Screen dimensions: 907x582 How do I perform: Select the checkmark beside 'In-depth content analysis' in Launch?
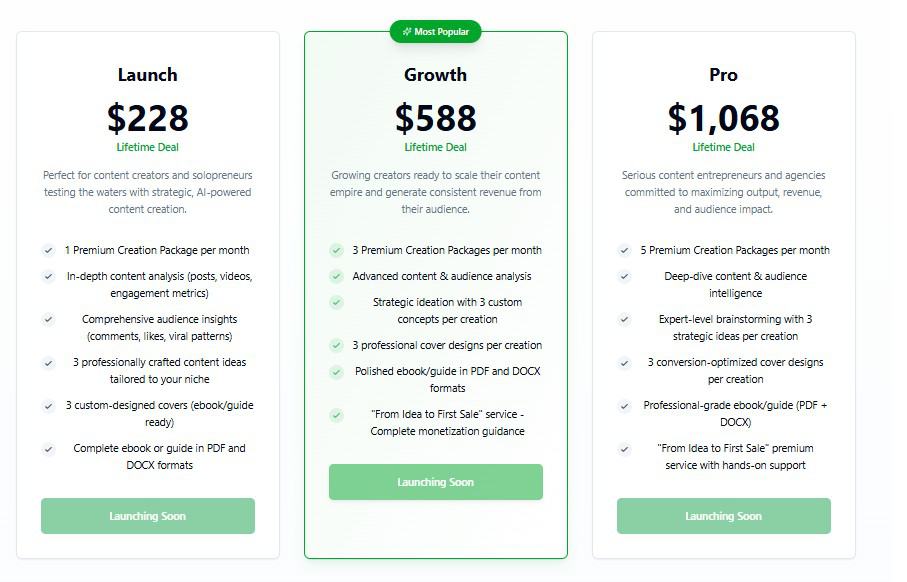(x=48, y=276)
